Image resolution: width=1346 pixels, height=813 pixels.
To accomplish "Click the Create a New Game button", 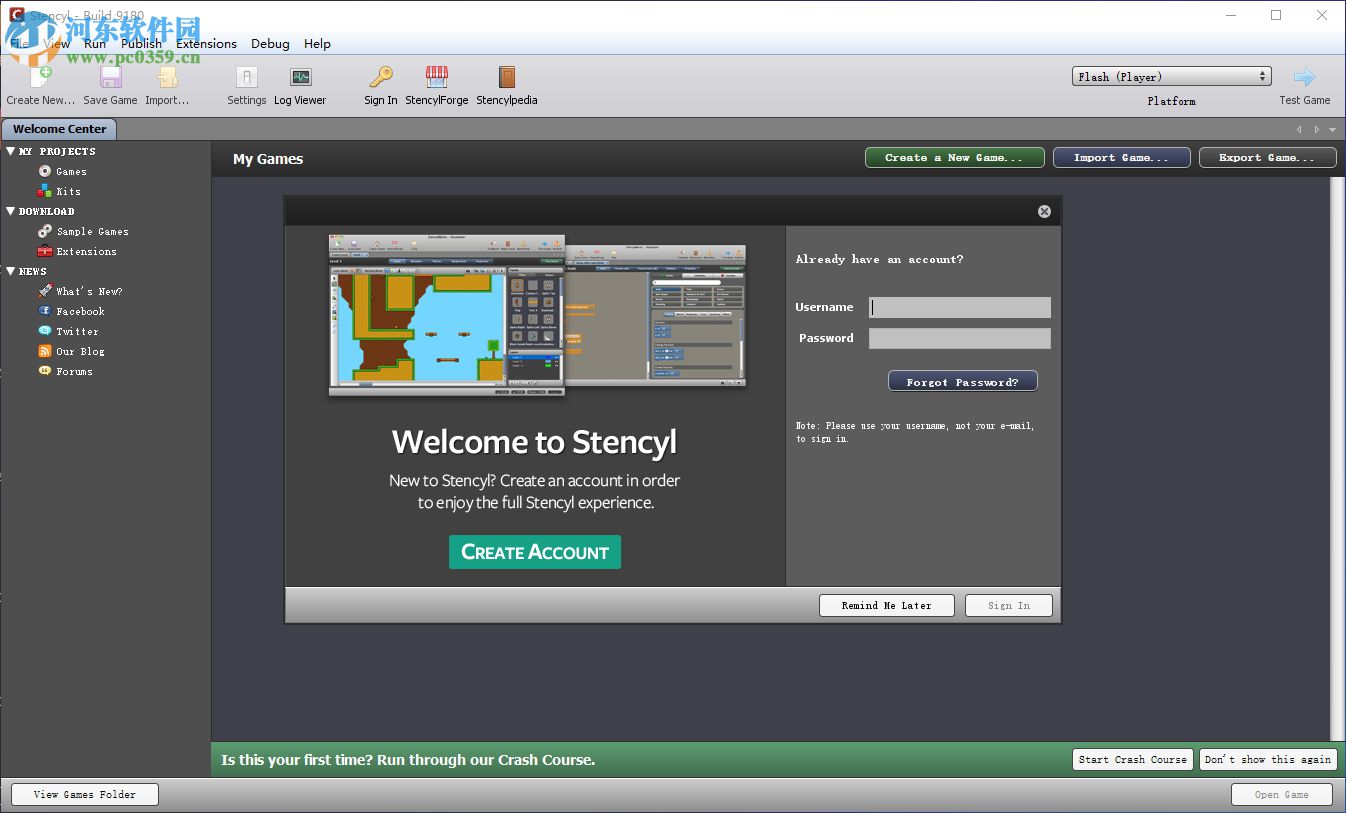I will [x=955, y=158].
